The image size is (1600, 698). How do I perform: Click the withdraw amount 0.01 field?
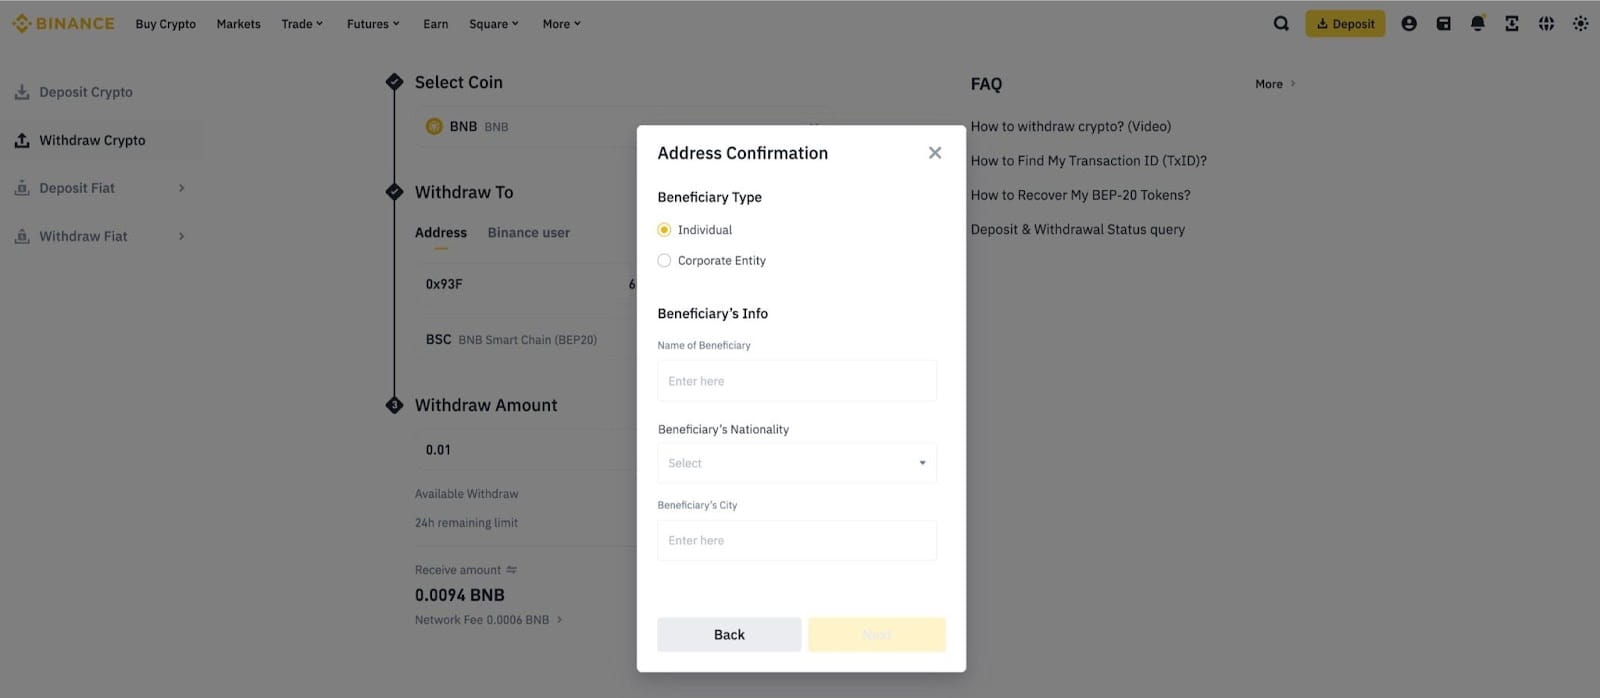pos(527,450)
